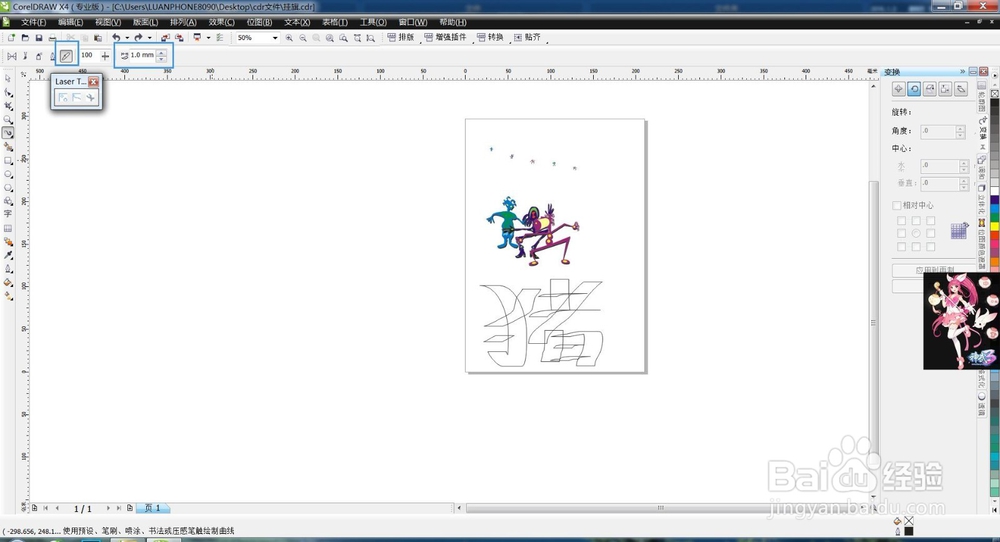
Task: Pick the yellow swatch in color palette
Action: click(994, 228)
